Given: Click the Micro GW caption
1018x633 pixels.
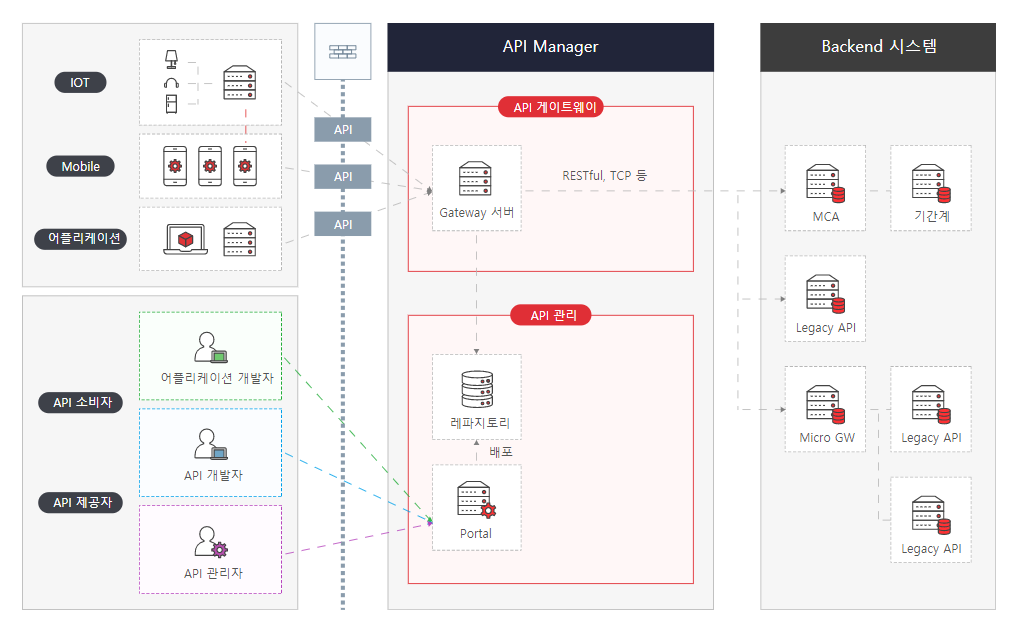Looking at the screenshot, I should tap(827, 438).
